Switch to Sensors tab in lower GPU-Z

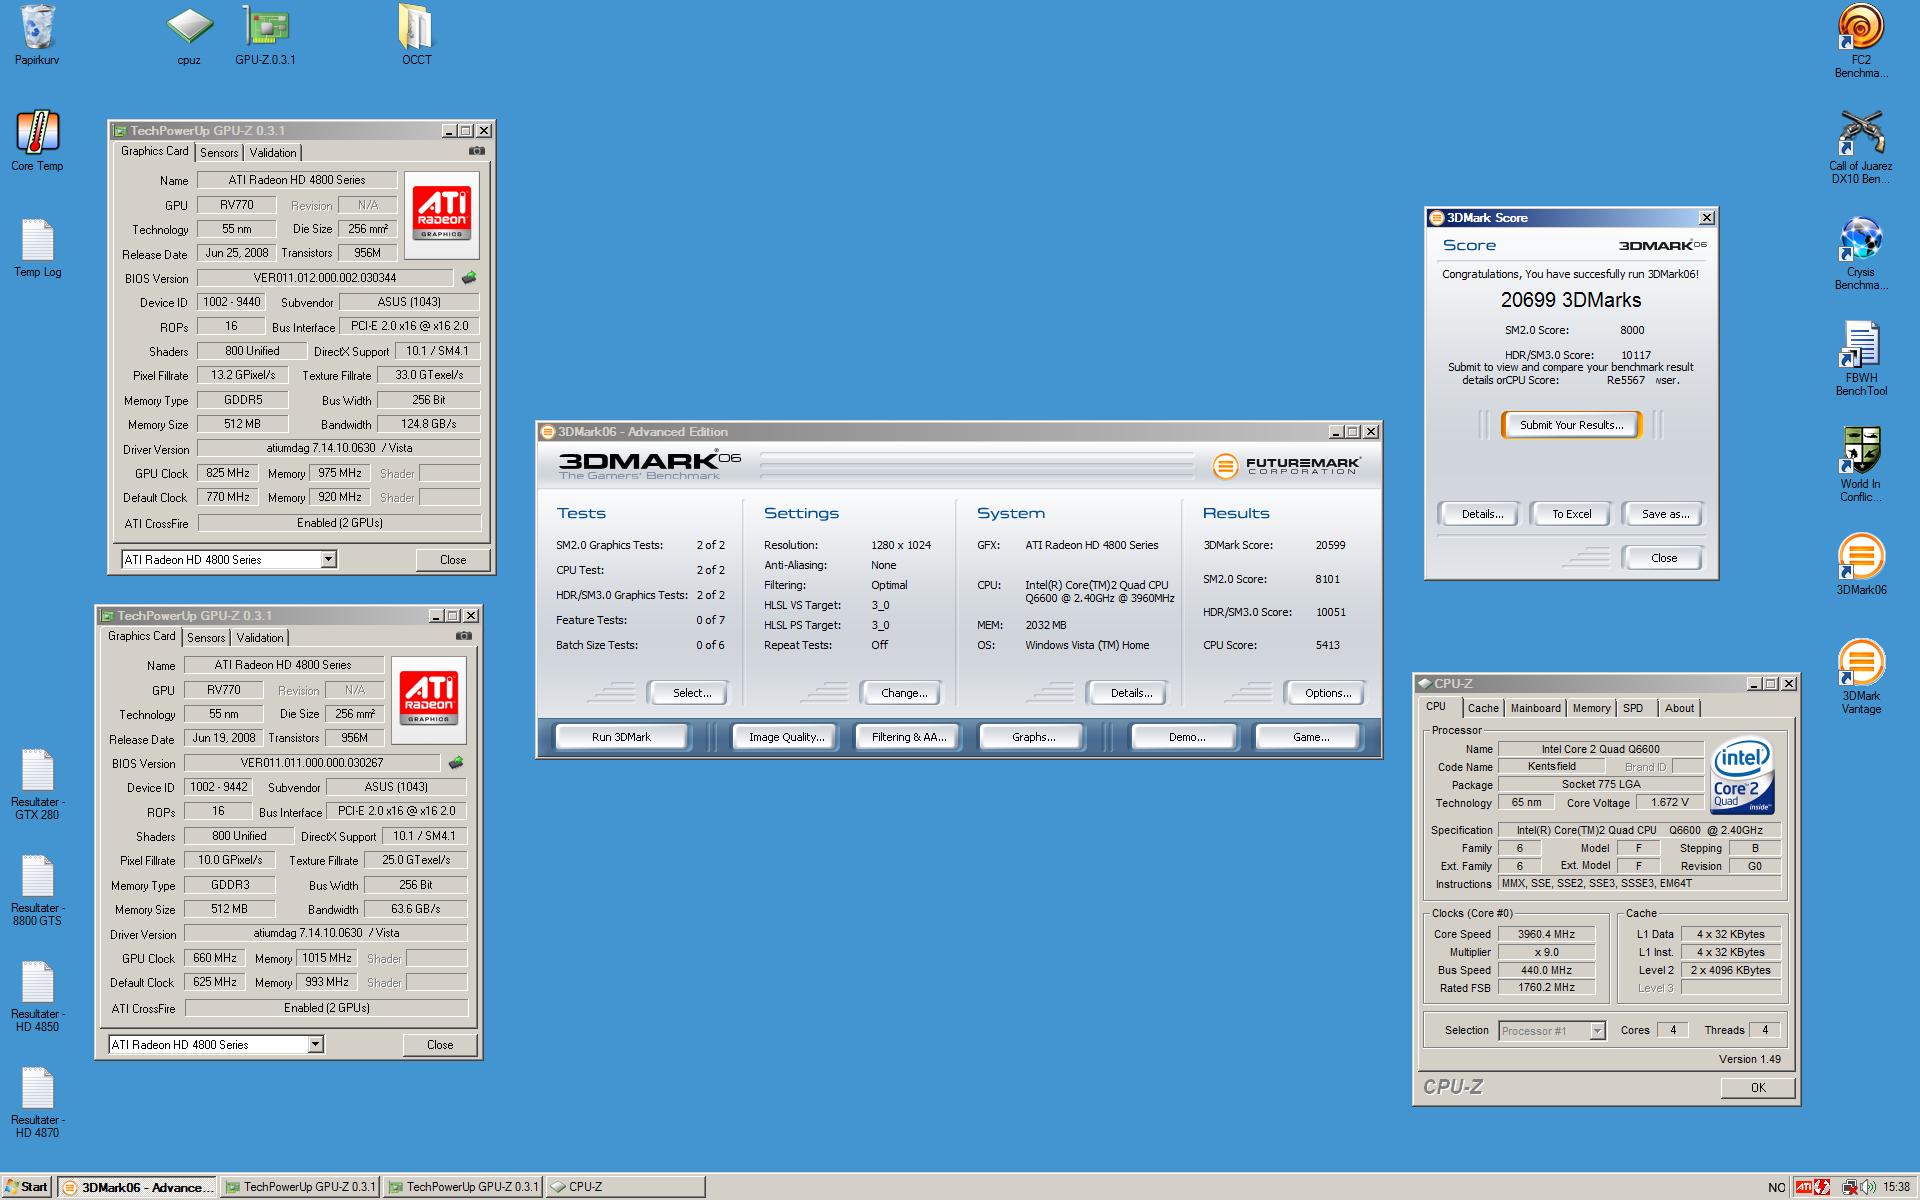(206, 638)
